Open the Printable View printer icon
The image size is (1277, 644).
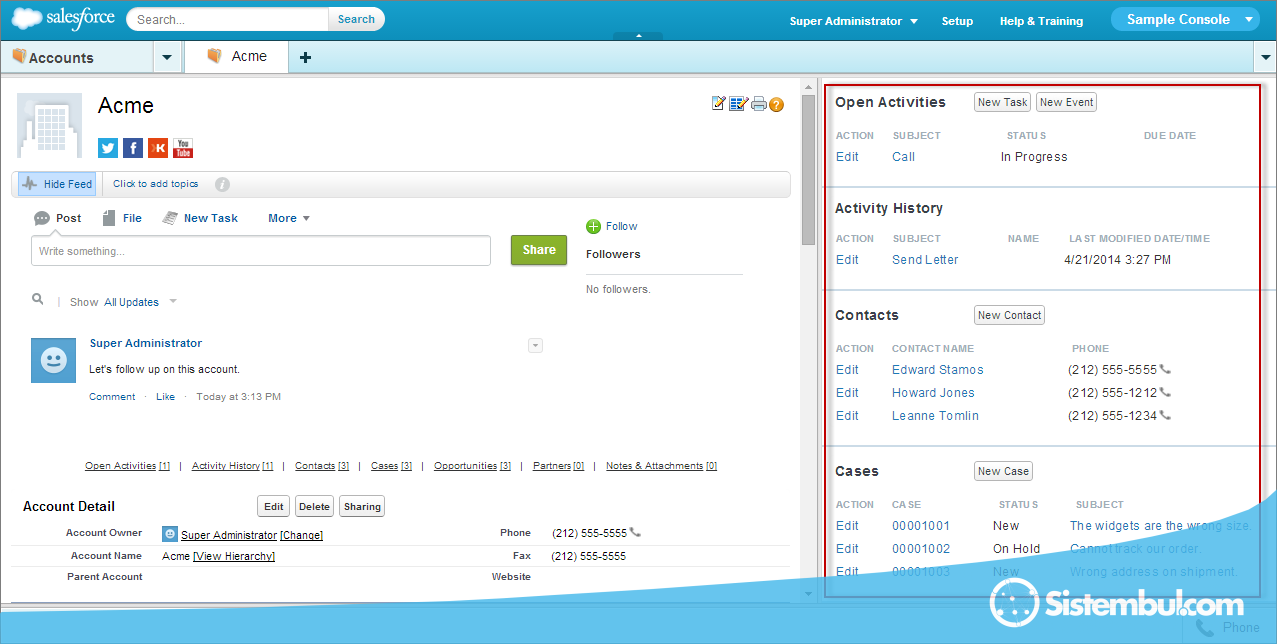759,103
